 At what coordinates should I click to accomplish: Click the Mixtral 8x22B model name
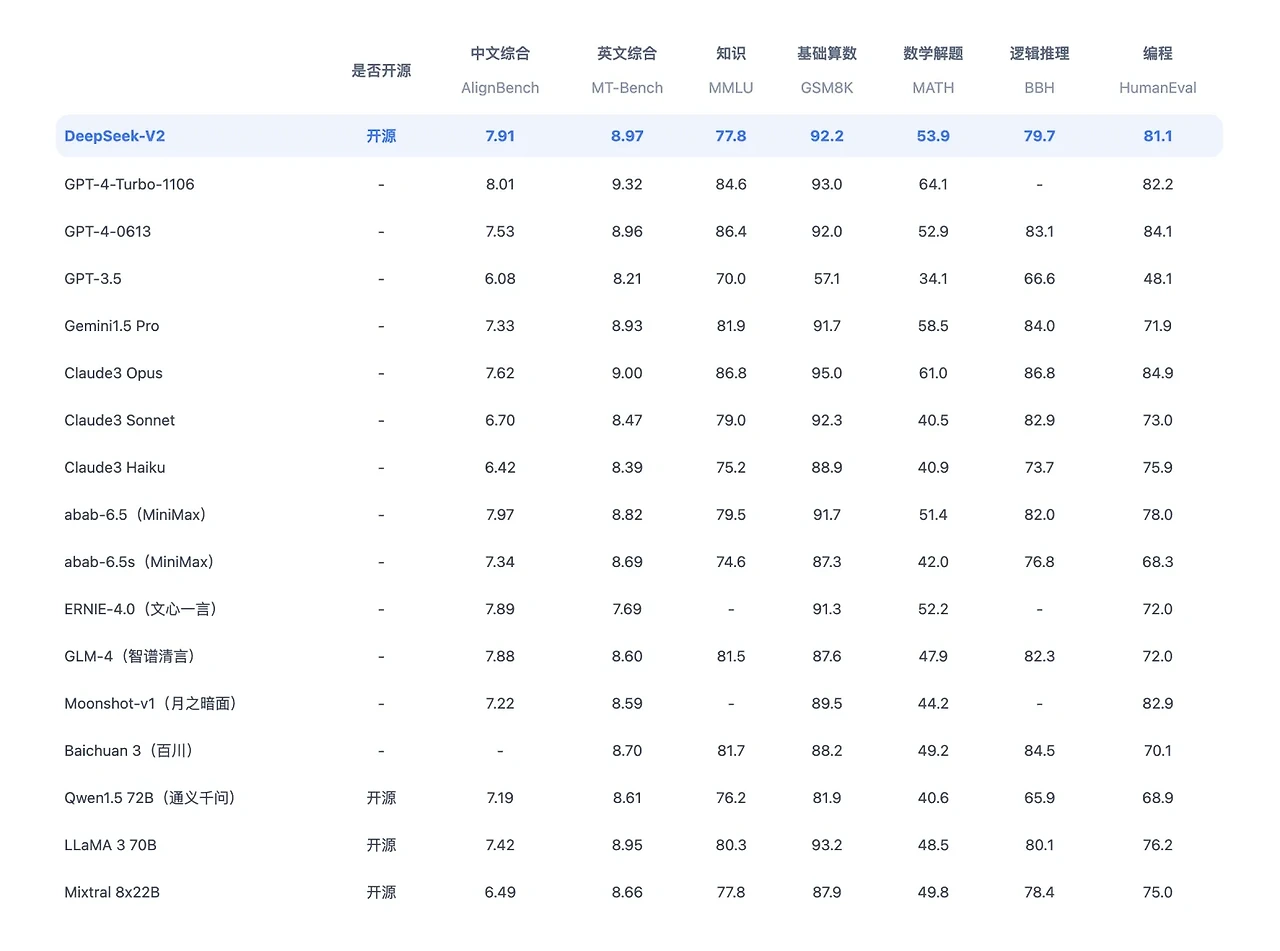[111, 892]
